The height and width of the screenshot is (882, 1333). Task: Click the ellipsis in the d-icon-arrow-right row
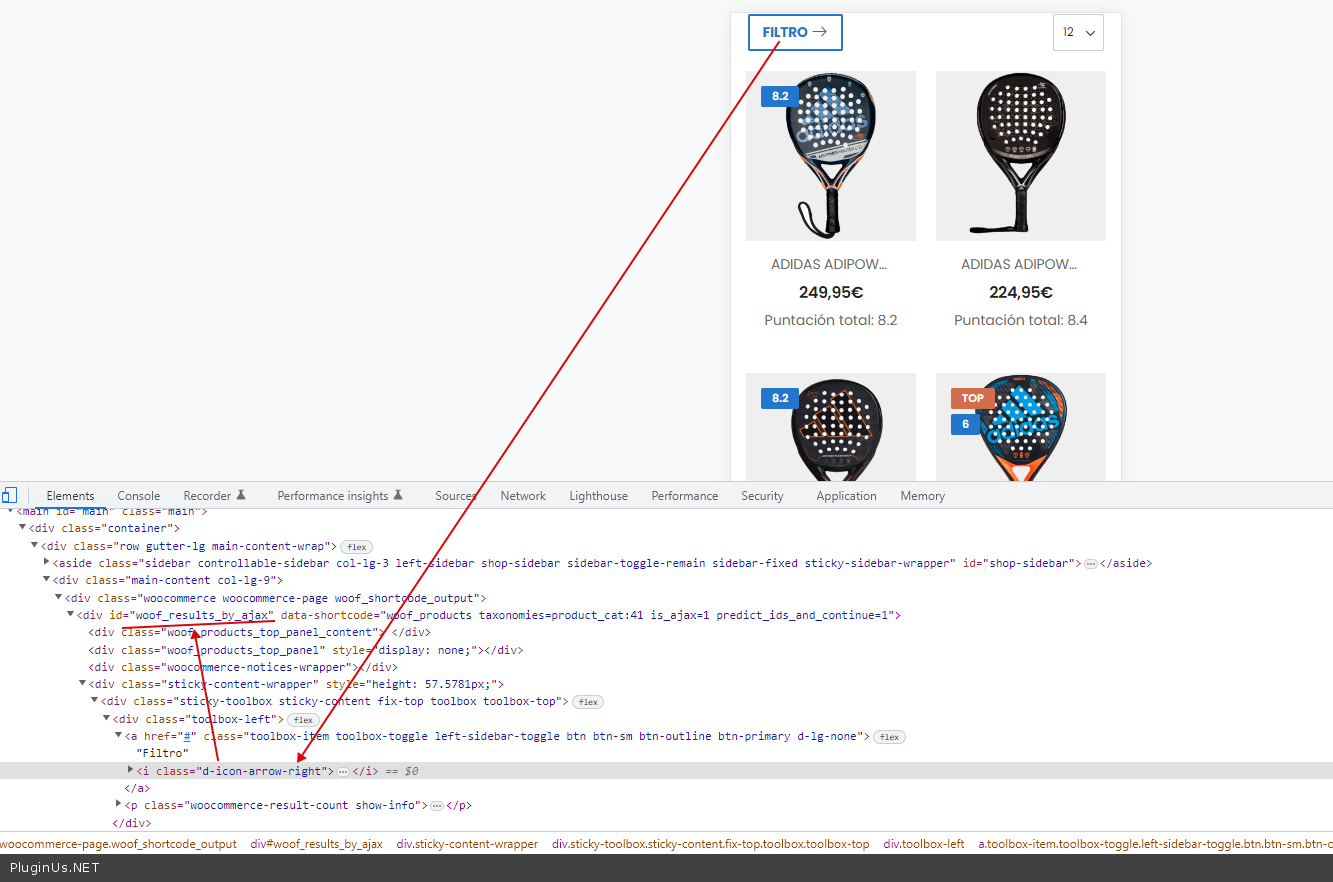point(343,772)
